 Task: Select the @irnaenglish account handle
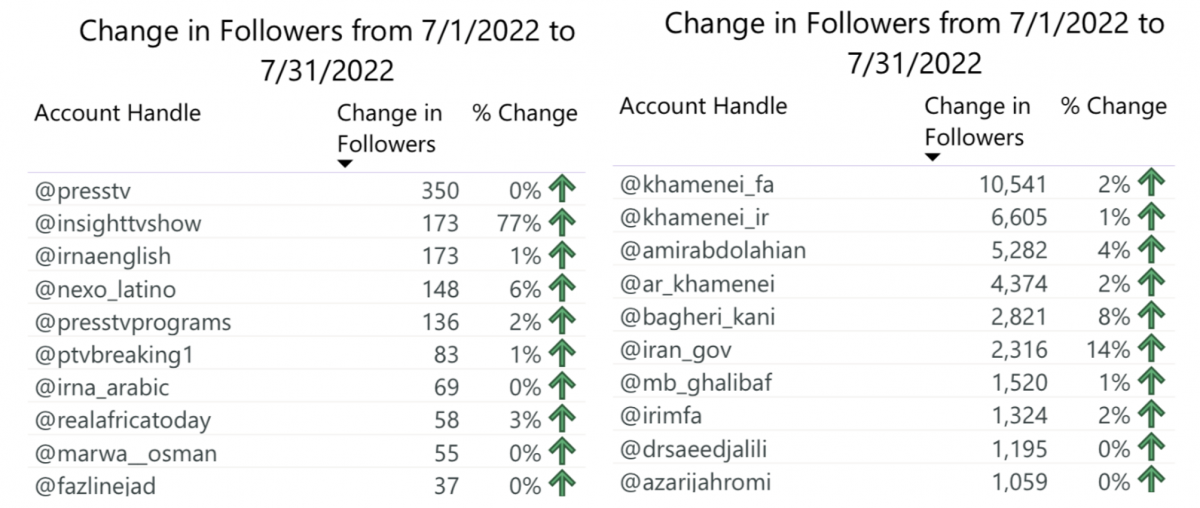103,256
